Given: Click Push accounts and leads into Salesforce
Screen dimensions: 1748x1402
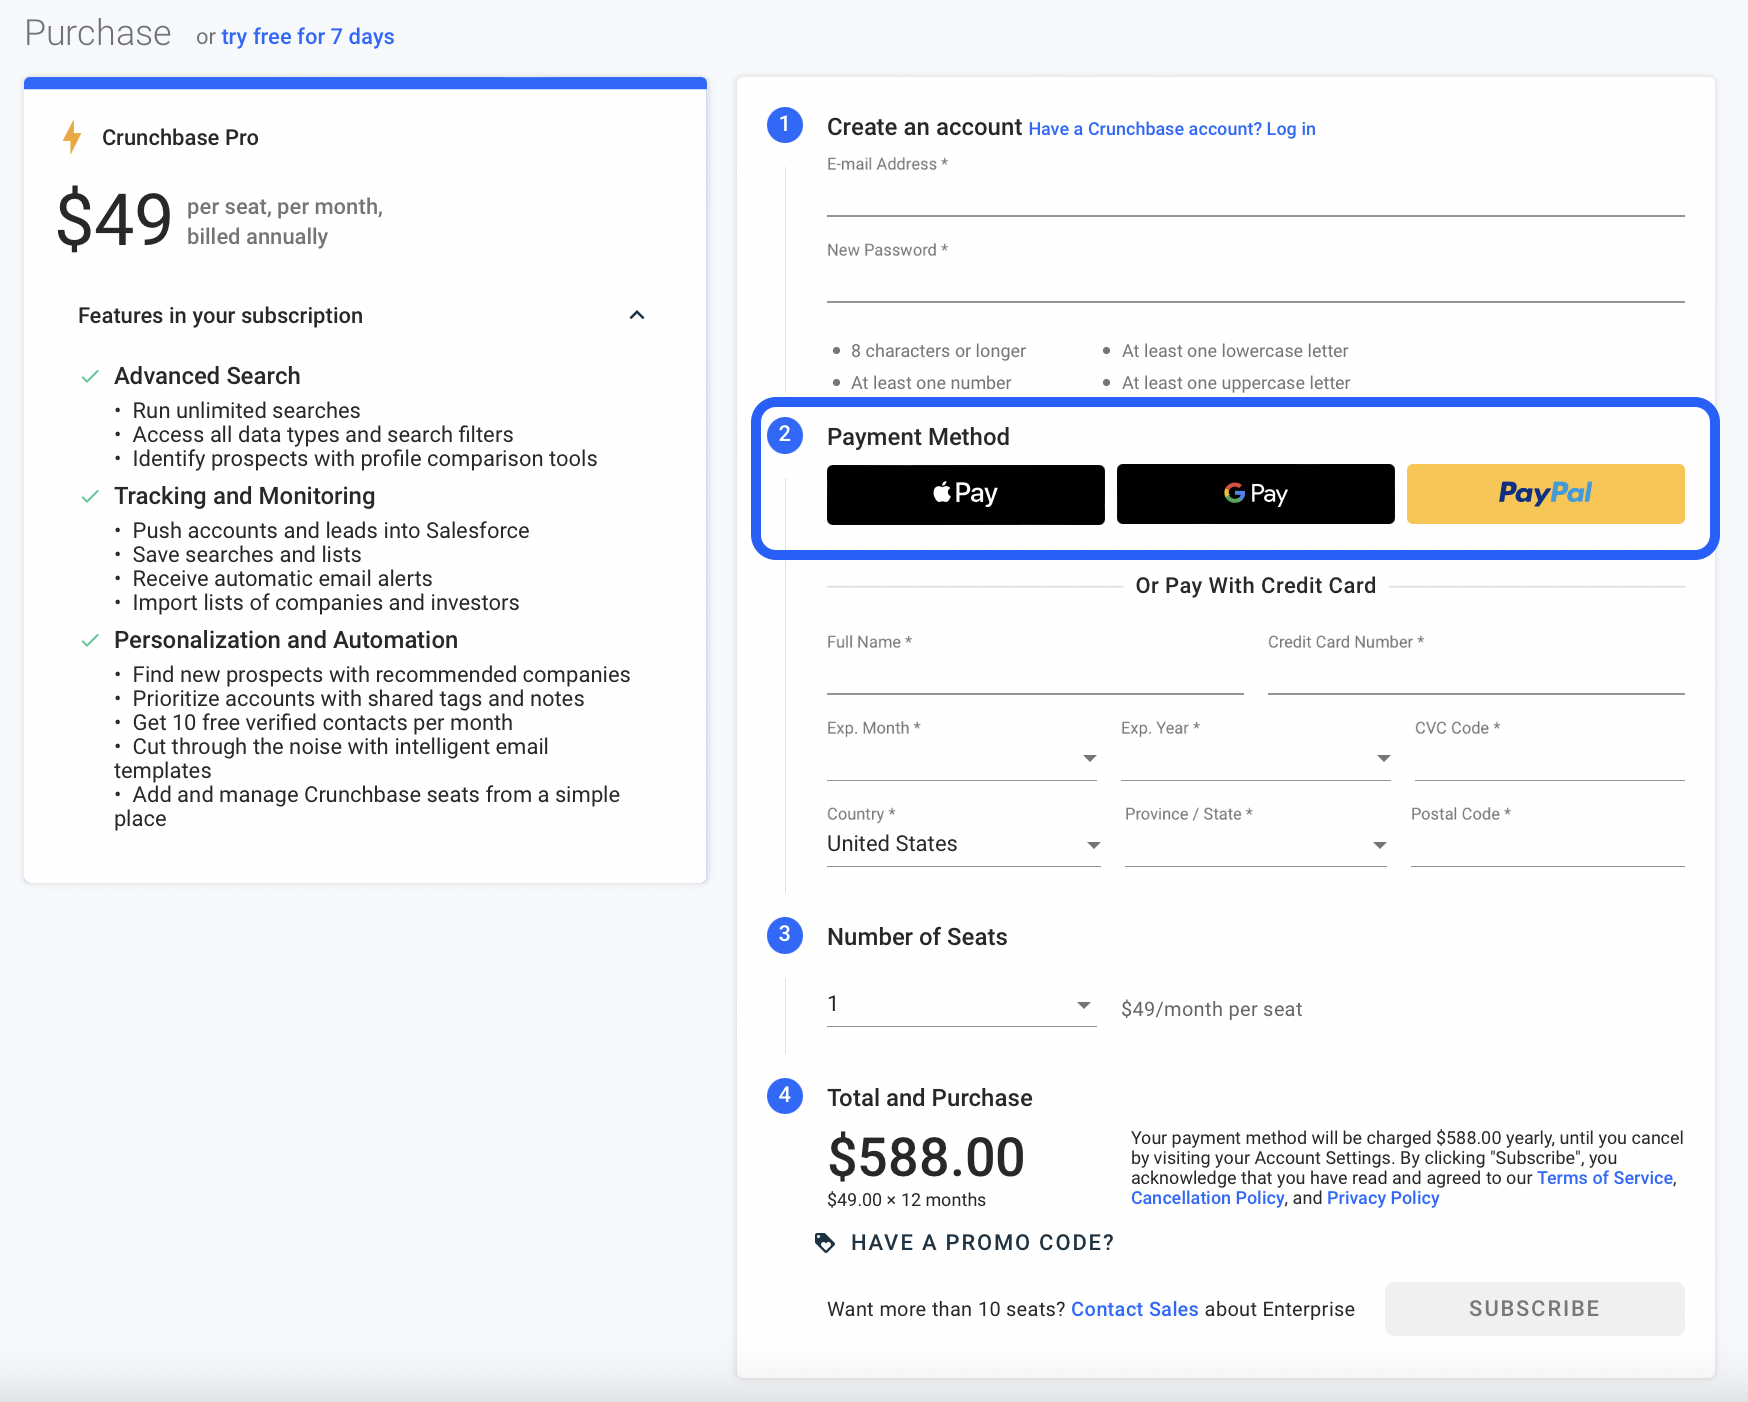Looking at the screenshot, I should [x=331, y=531].
